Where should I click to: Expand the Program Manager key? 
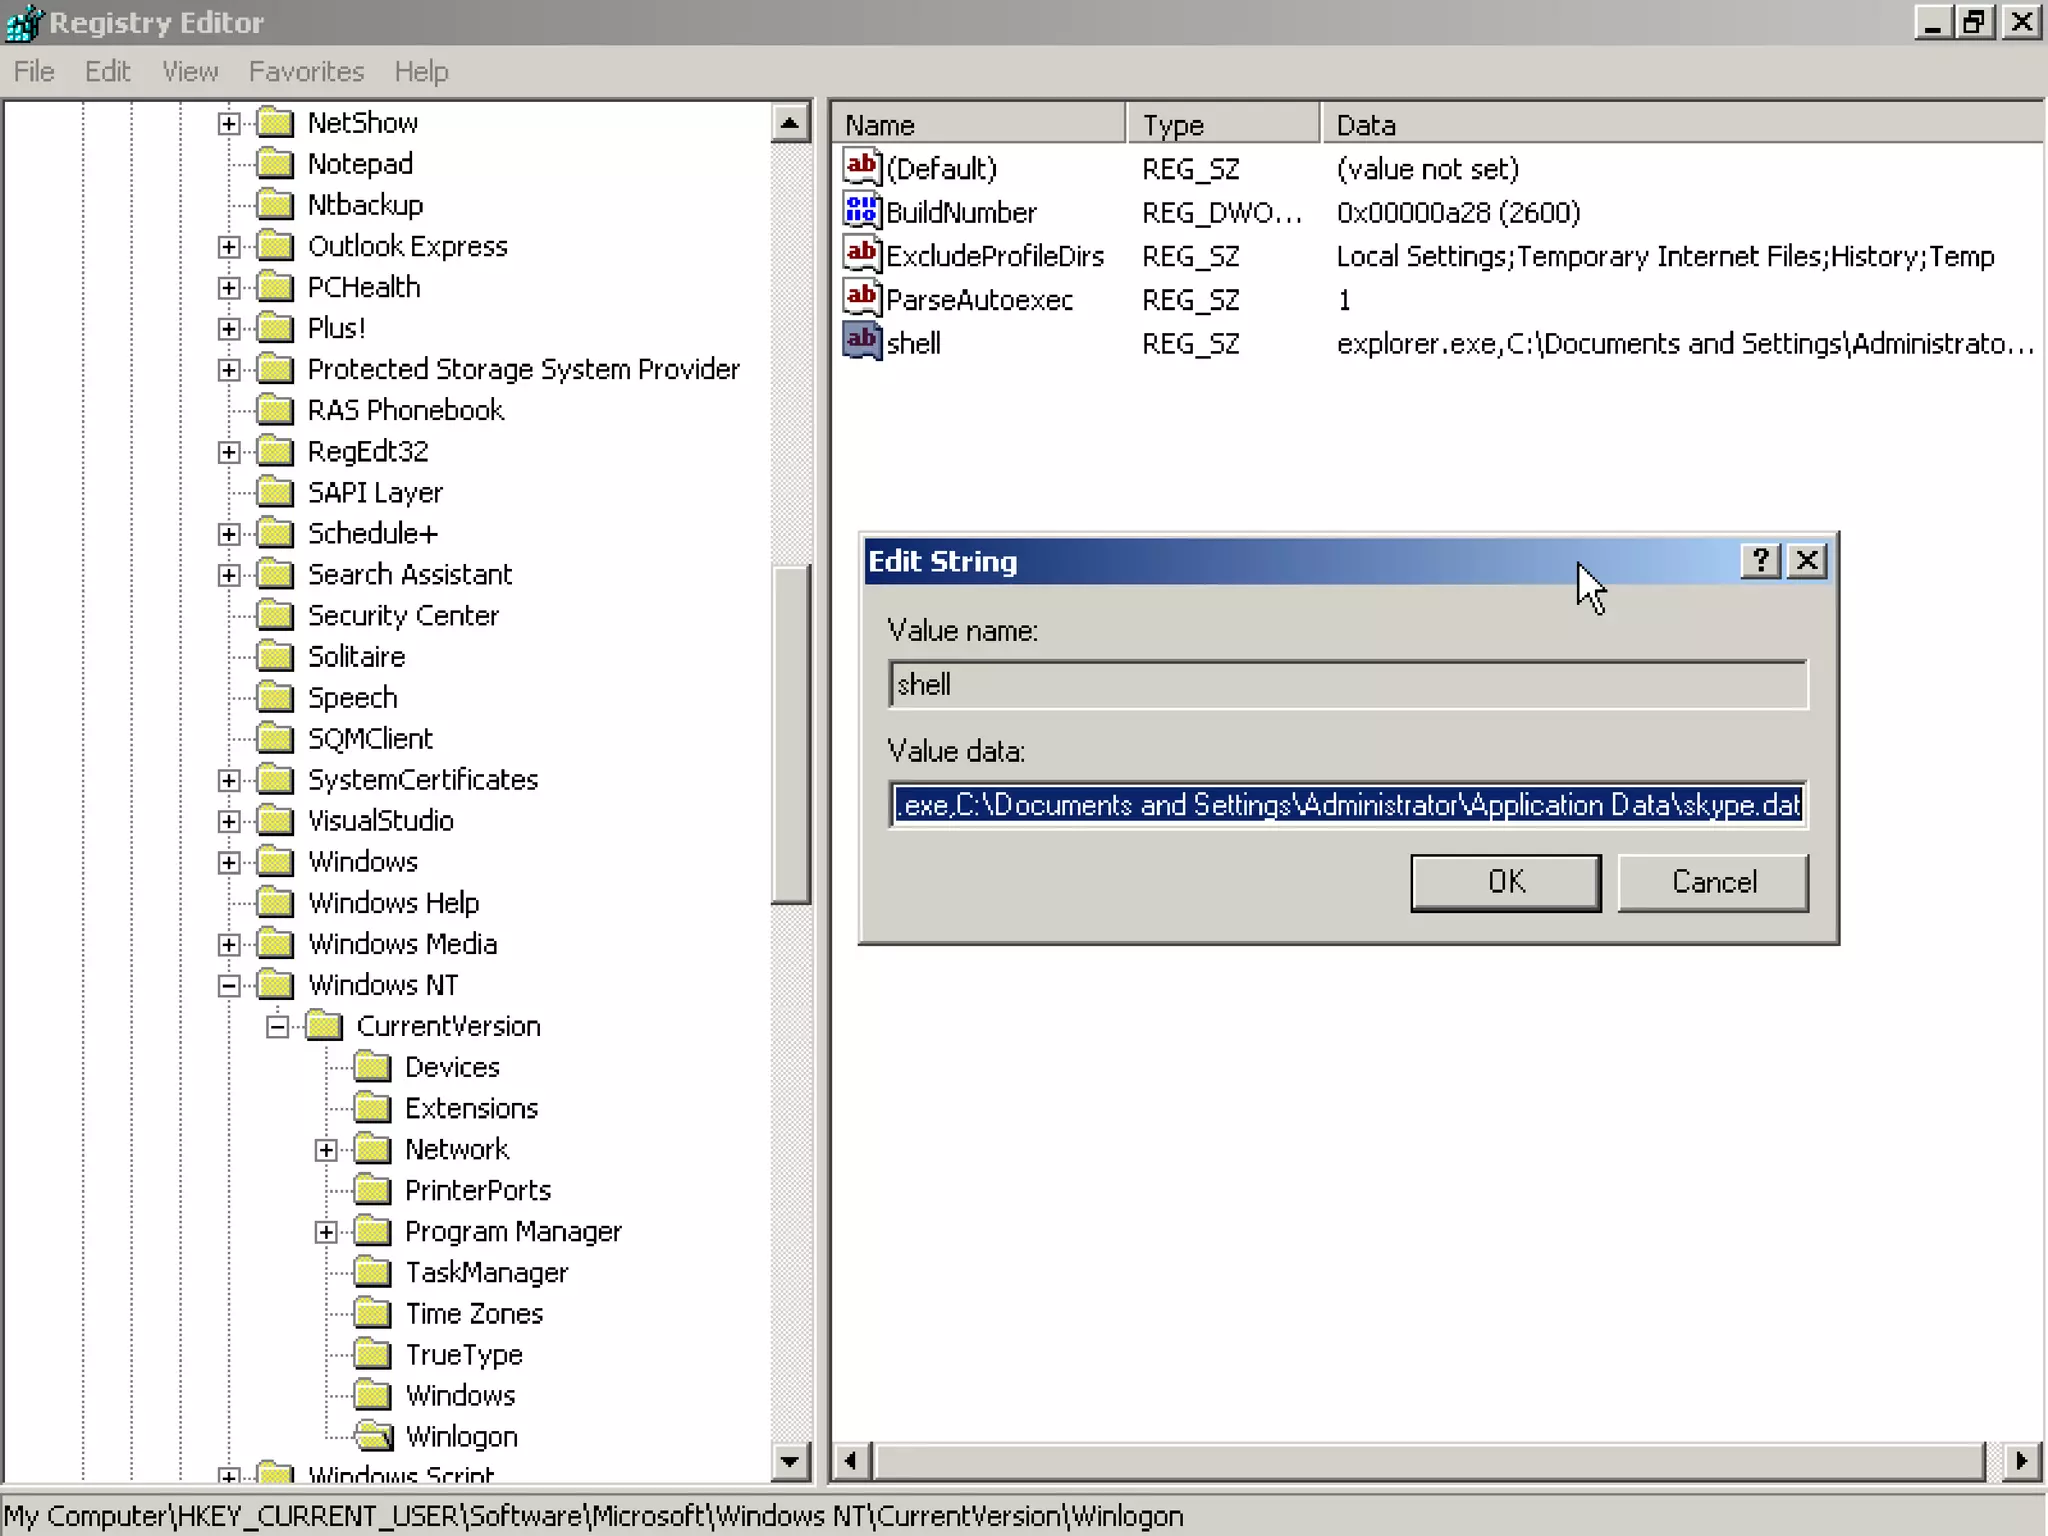click(326, 1232)
